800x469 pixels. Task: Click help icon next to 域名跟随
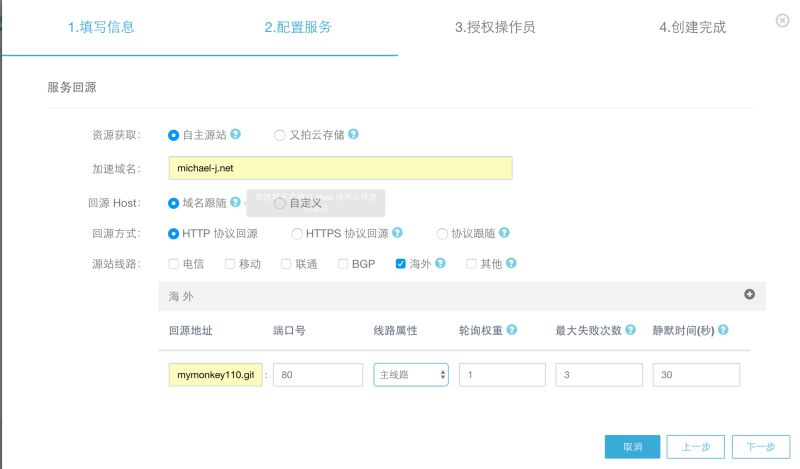tap(235, 202)
